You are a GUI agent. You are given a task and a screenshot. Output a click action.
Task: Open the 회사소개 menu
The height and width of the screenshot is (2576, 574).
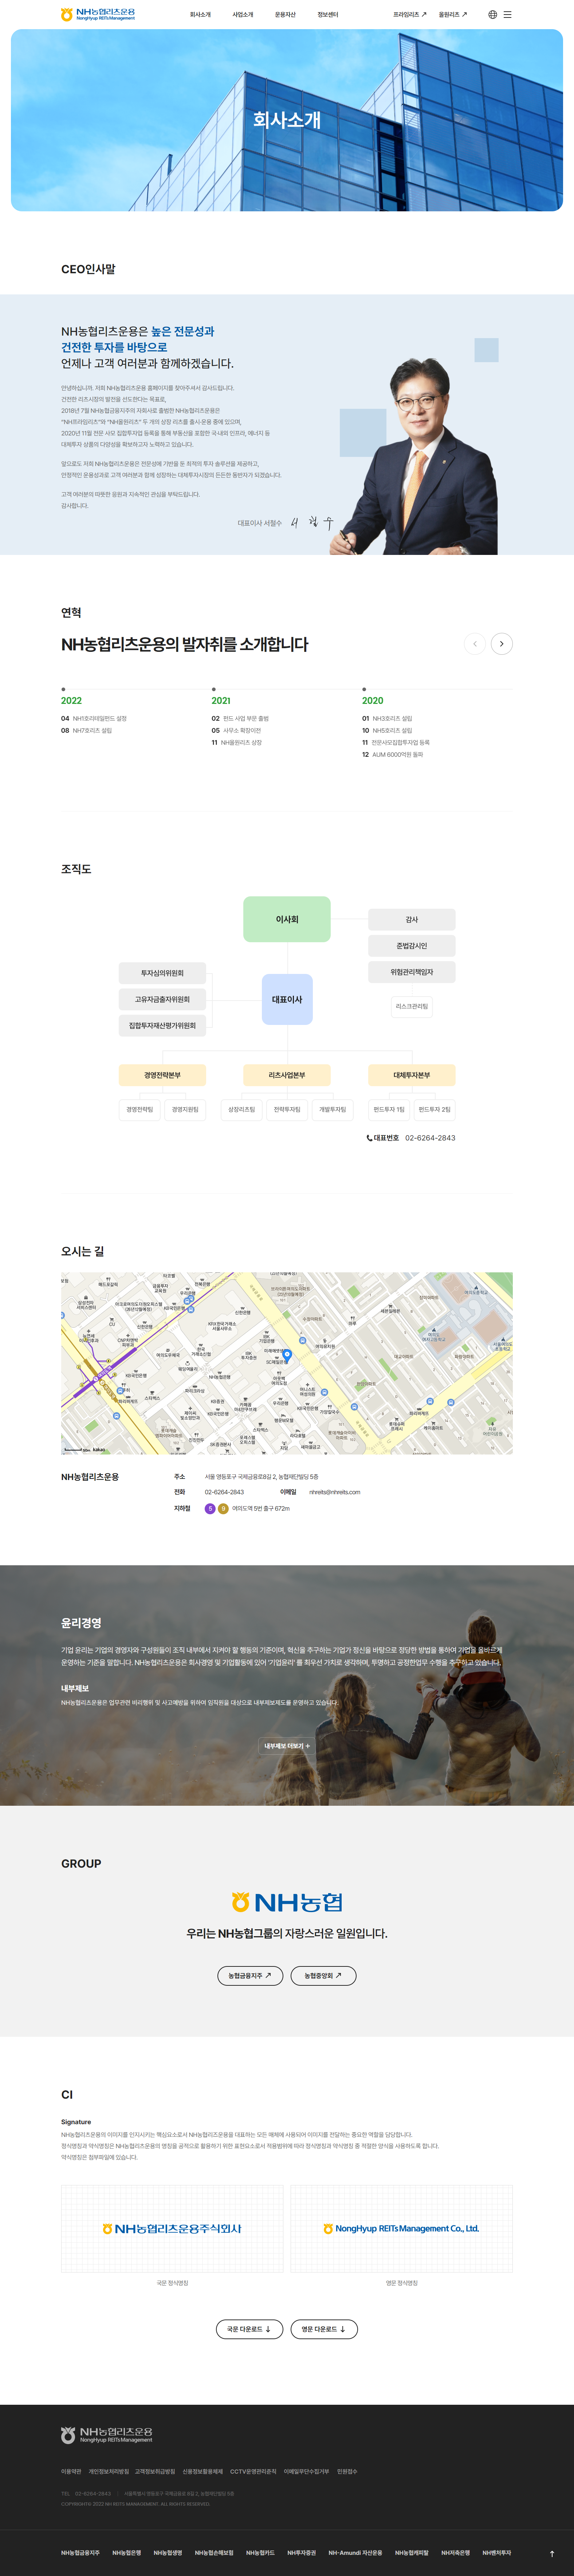(200, 15)
